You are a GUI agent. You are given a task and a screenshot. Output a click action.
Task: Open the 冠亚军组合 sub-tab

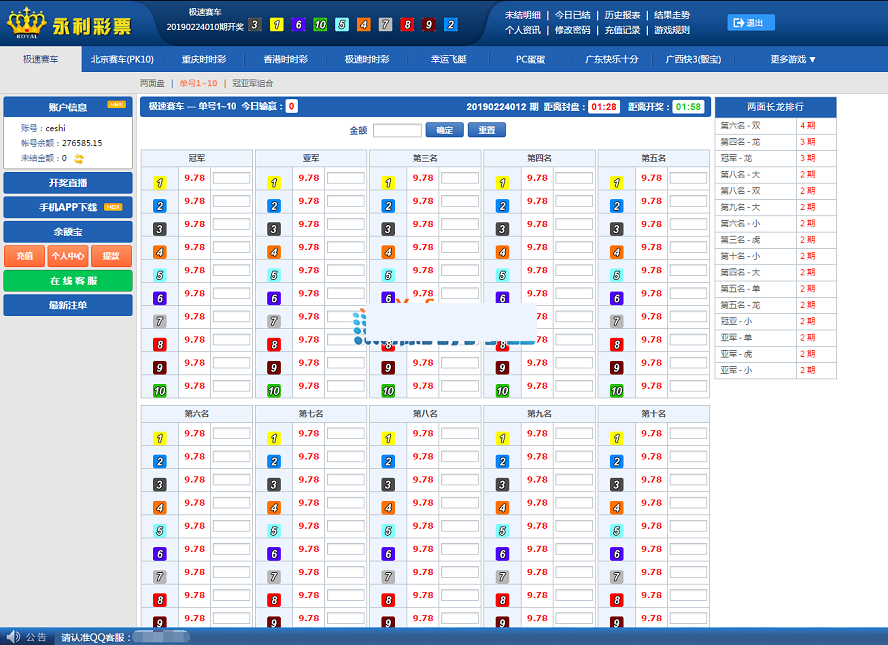(x=253, y=83)
